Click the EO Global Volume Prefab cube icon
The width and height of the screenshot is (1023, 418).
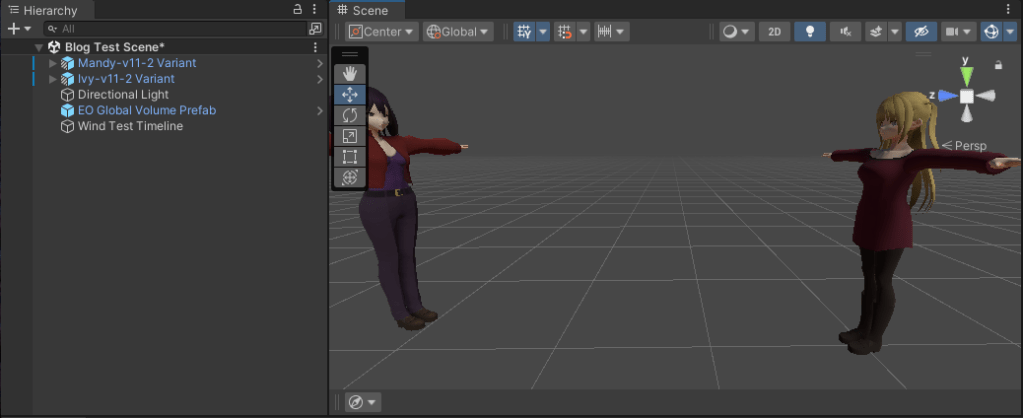click(x=67, y=110)
